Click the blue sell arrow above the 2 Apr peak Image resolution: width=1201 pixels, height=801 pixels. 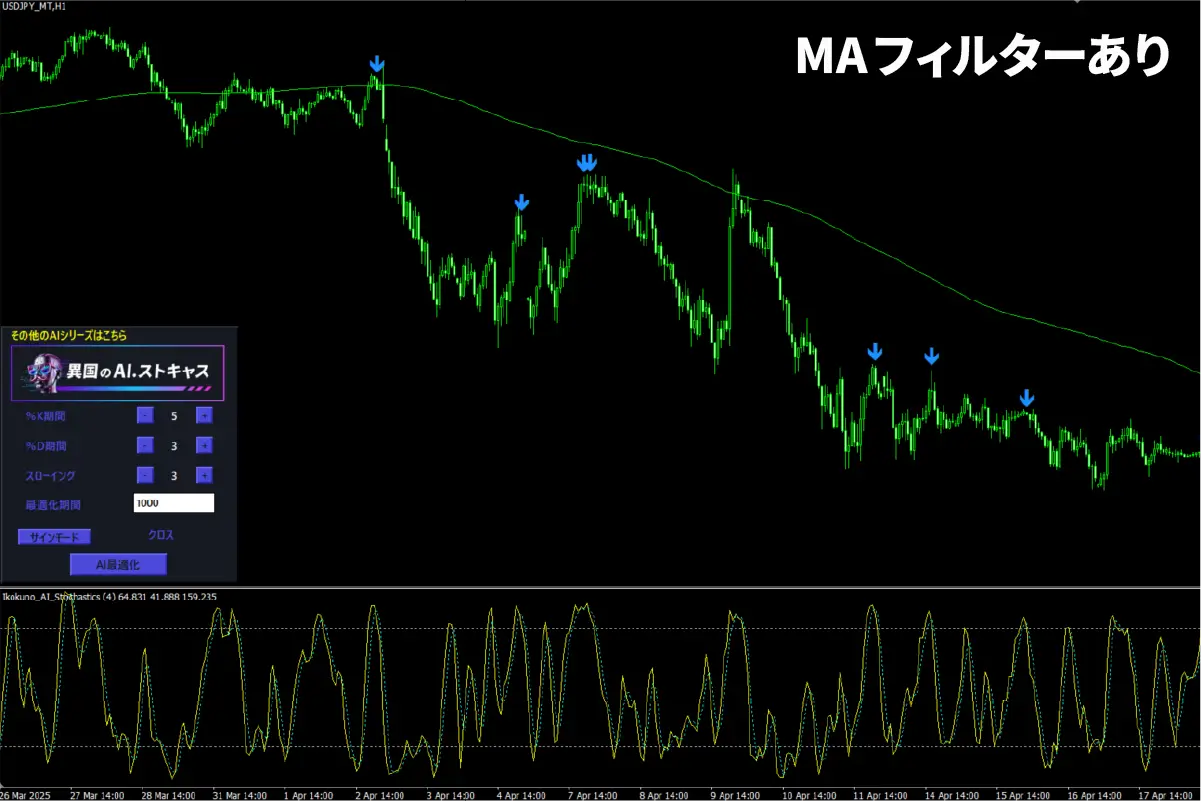[376, 65]
